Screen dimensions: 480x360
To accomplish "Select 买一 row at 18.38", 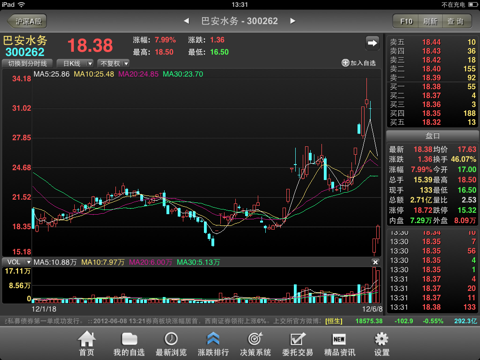I will click(433, 87).
